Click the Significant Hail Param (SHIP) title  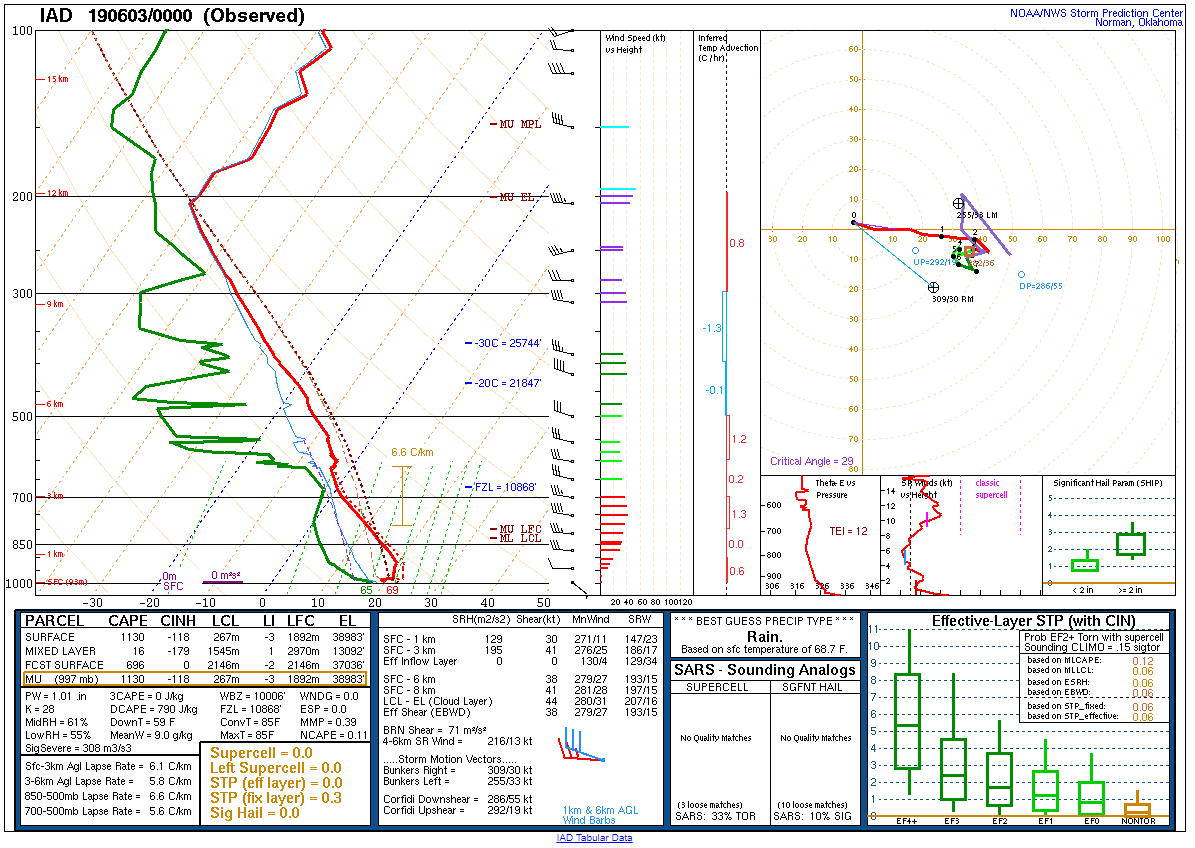(x=1106, y=483)
